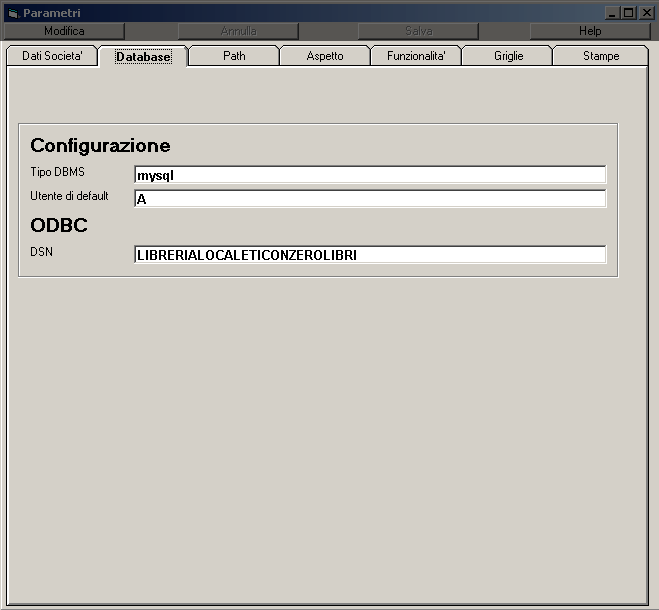Go to the Aspetto tab

[325, 56]
